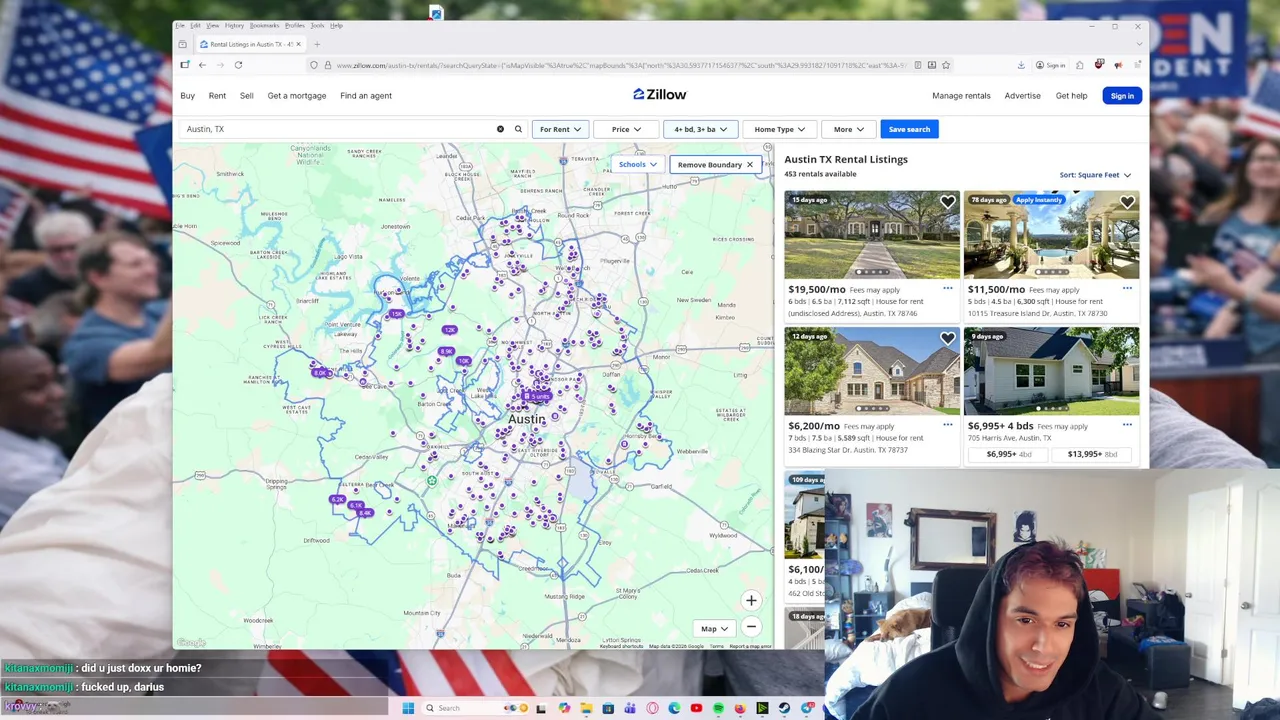Open the Map type dropdown
The width and height of the screenshot is (1280, 720).
[x=714, y=629]
